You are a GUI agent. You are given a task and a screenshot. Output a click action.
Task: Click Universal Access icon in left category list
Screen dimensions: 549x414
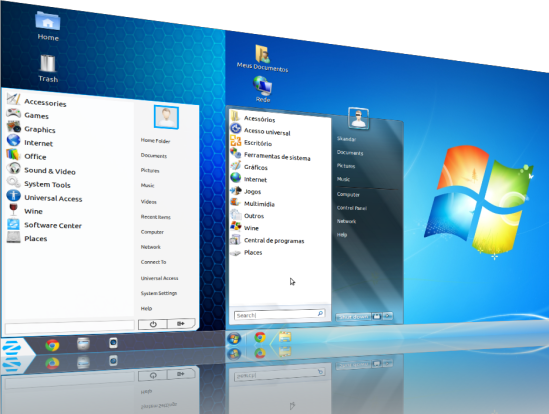pos(14,195)
